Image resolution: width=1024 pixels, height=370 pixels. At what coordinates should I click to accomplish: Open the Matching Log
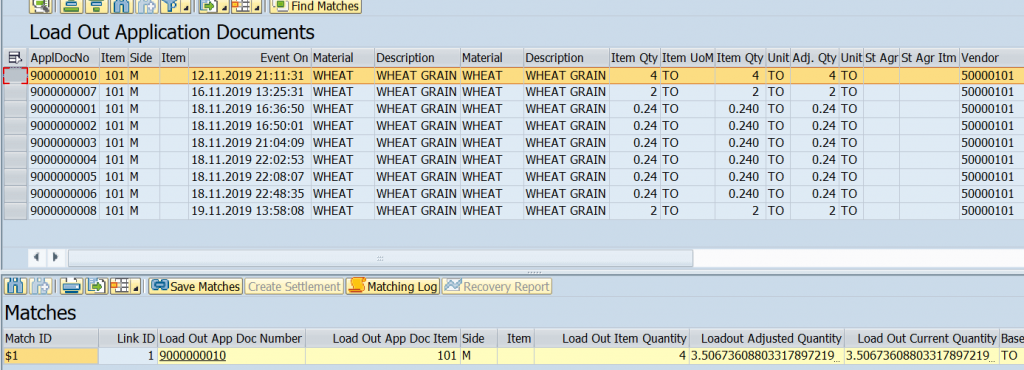point(392,286)
